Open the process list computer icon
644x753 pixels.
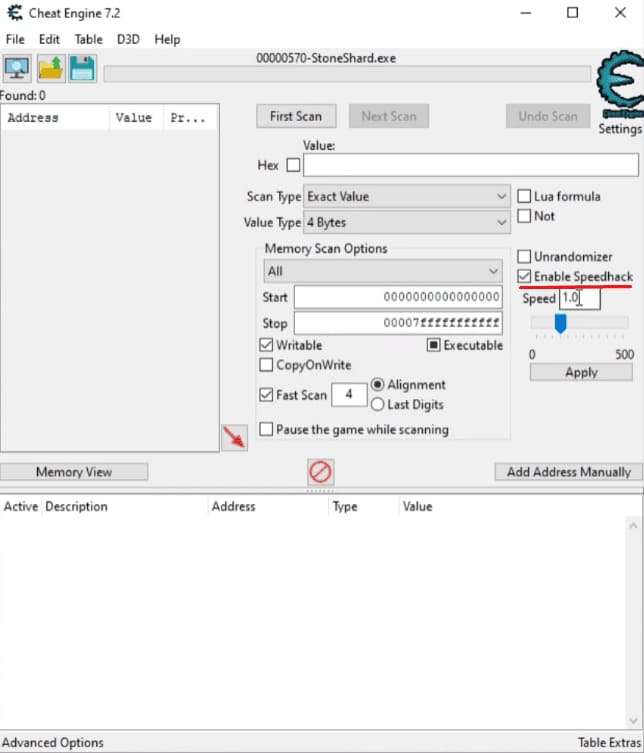(x=17, y=69)
